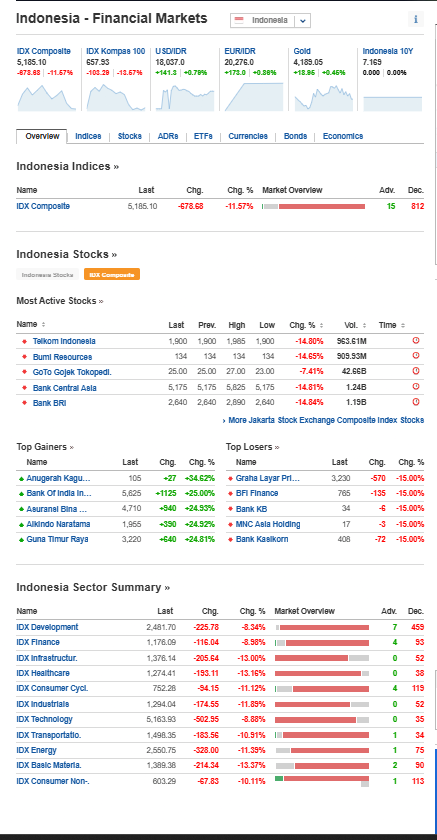This screenshot has height=840, width=437.
Task: Sort Most Active Stocks by Chg. % arrows
Action: coord(321,325)
